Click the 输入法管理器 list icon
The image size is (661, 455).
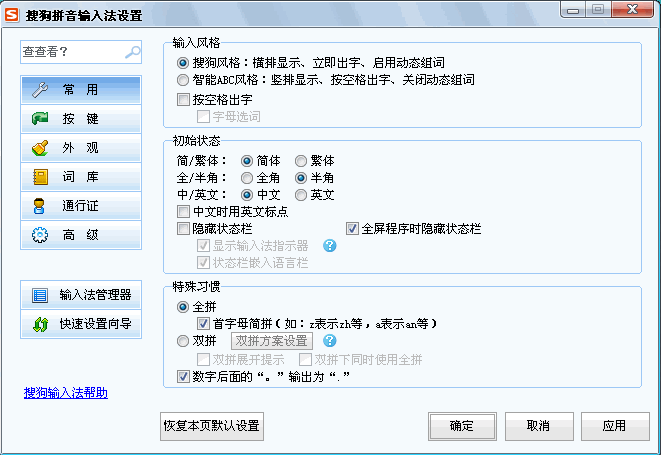(40, 295)
